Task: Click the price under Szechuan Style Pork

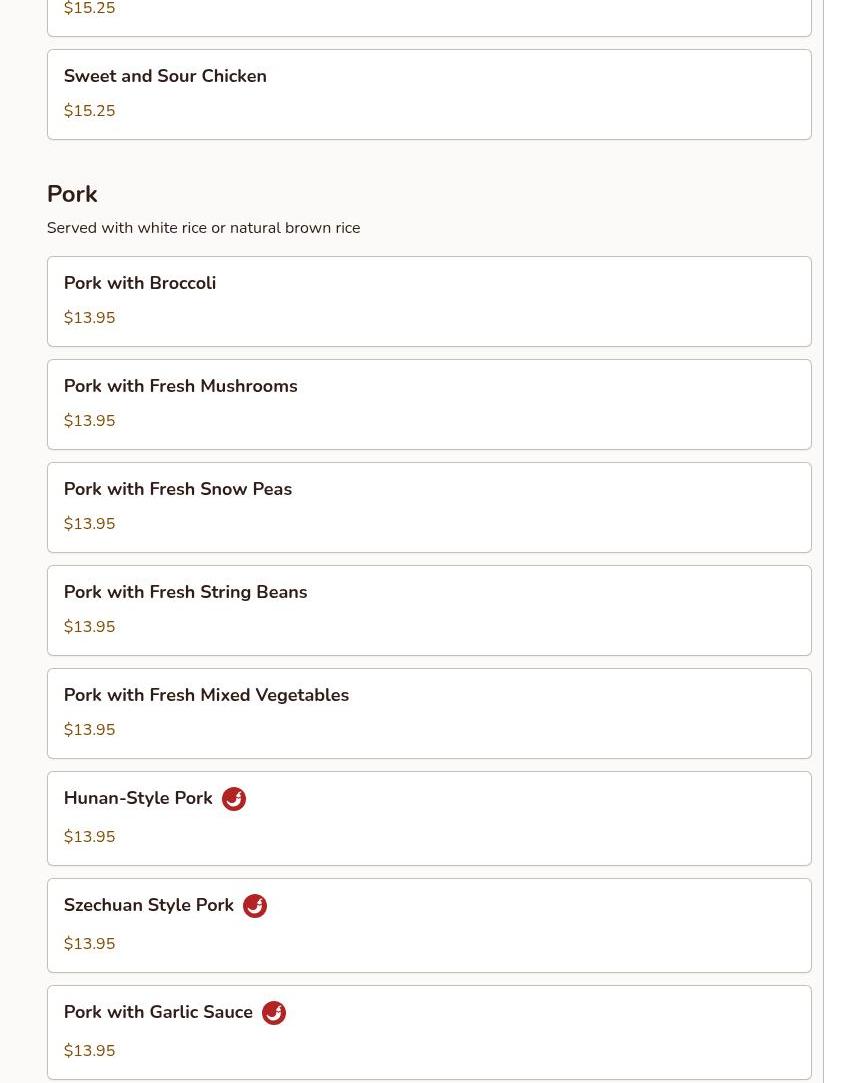Action: [89, 944]
